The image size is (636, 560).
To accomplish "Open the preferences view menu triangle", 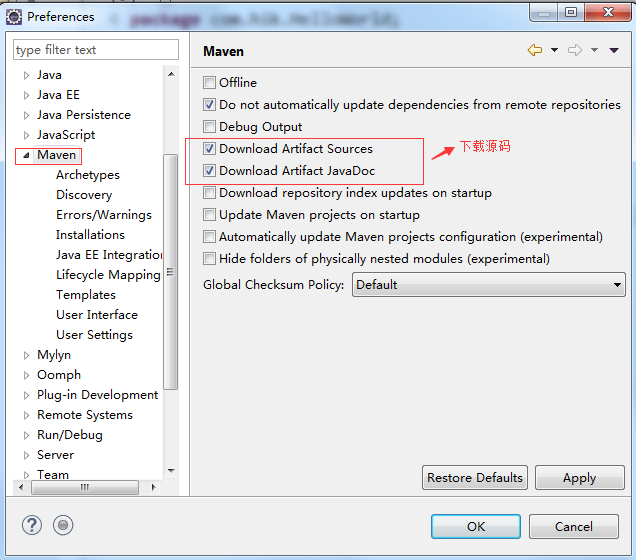I will 614,50.
